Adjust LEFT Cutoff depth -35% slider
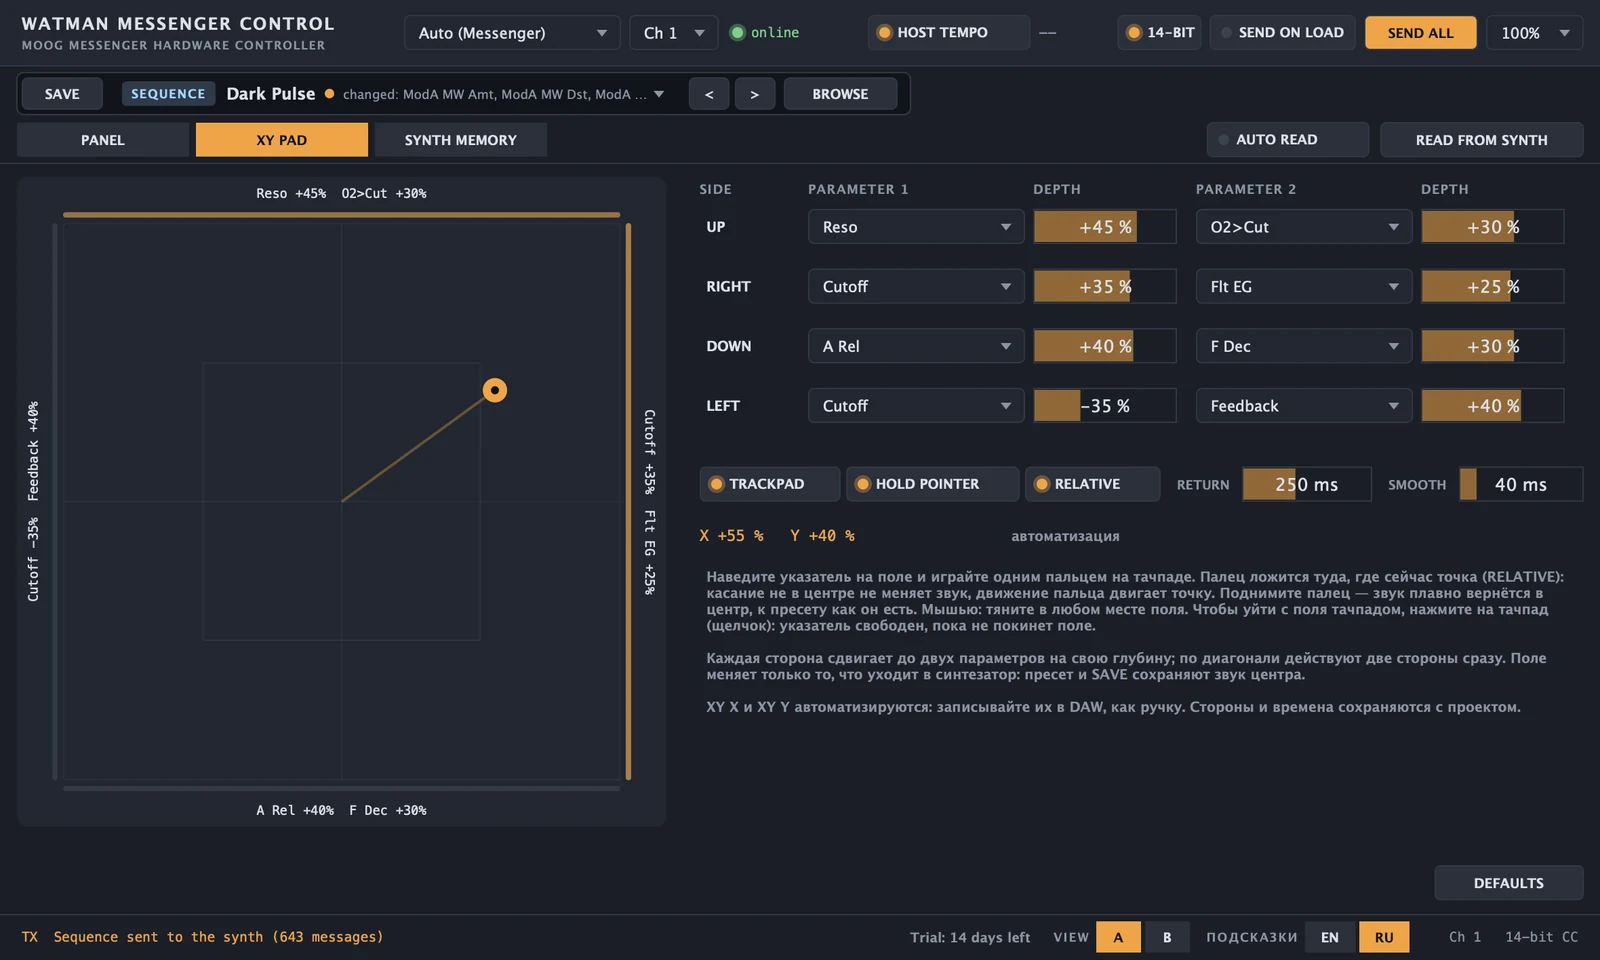Image resolution: width=1600 pixels, height=960 pixels. (1105, 406)
